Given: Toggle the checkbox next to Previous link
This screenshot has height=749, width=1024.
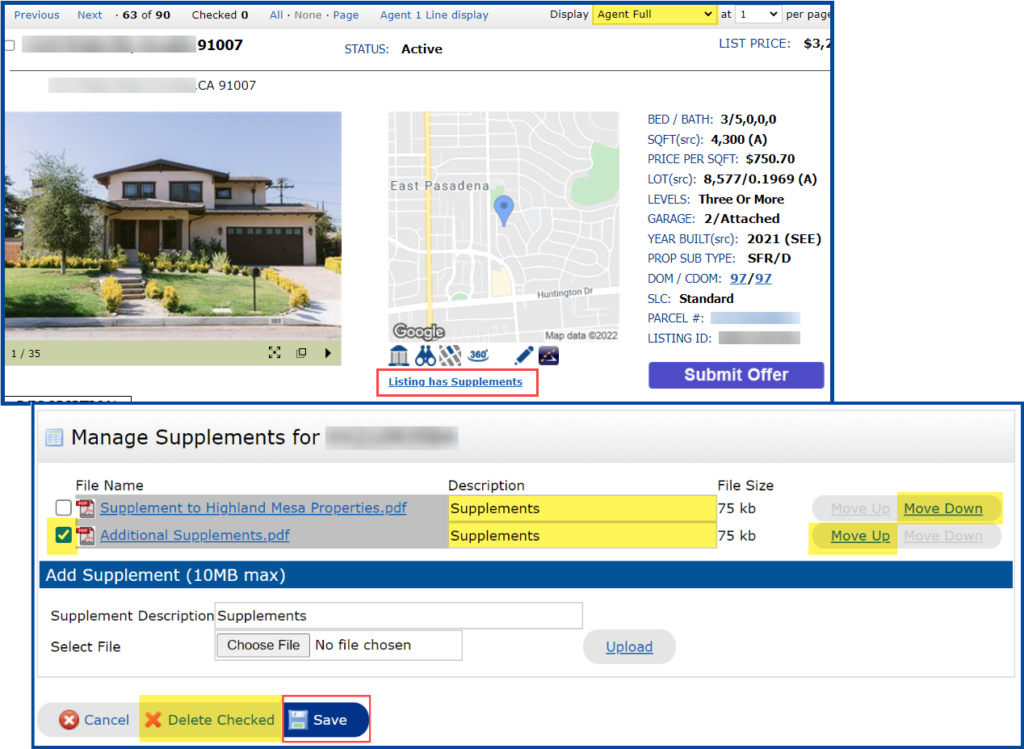Looking at the screenshot, I should pyautogui.click(x=9, y=44).
